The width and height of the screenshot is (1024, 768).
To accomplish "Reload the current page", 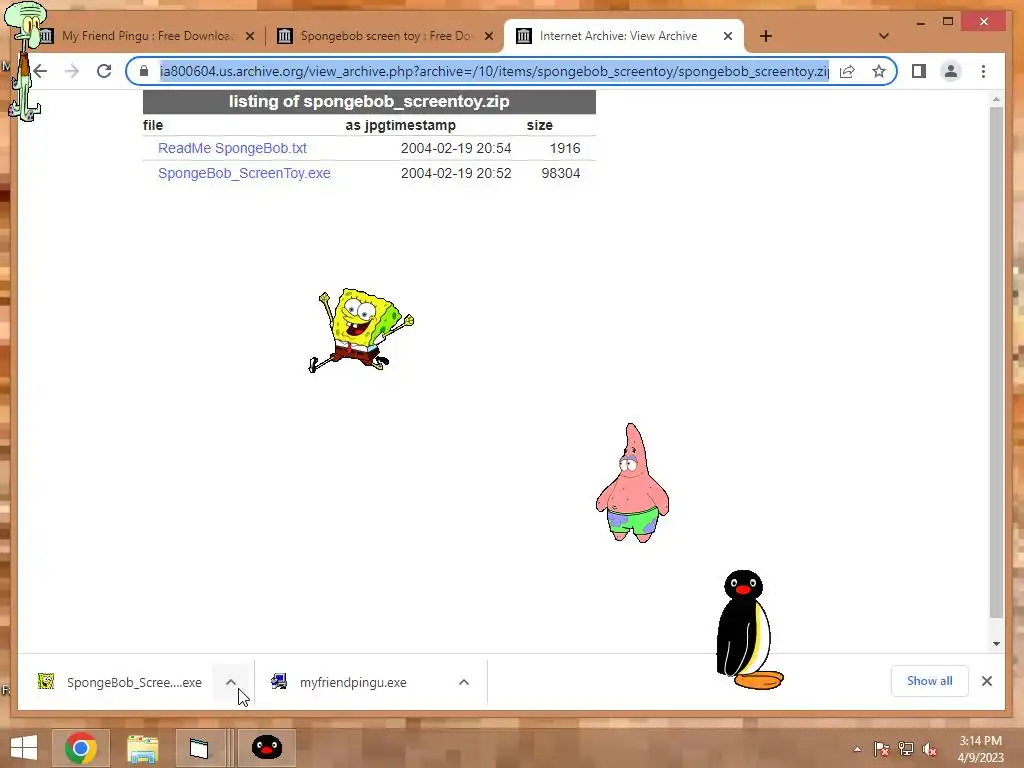I will [104, 71].
